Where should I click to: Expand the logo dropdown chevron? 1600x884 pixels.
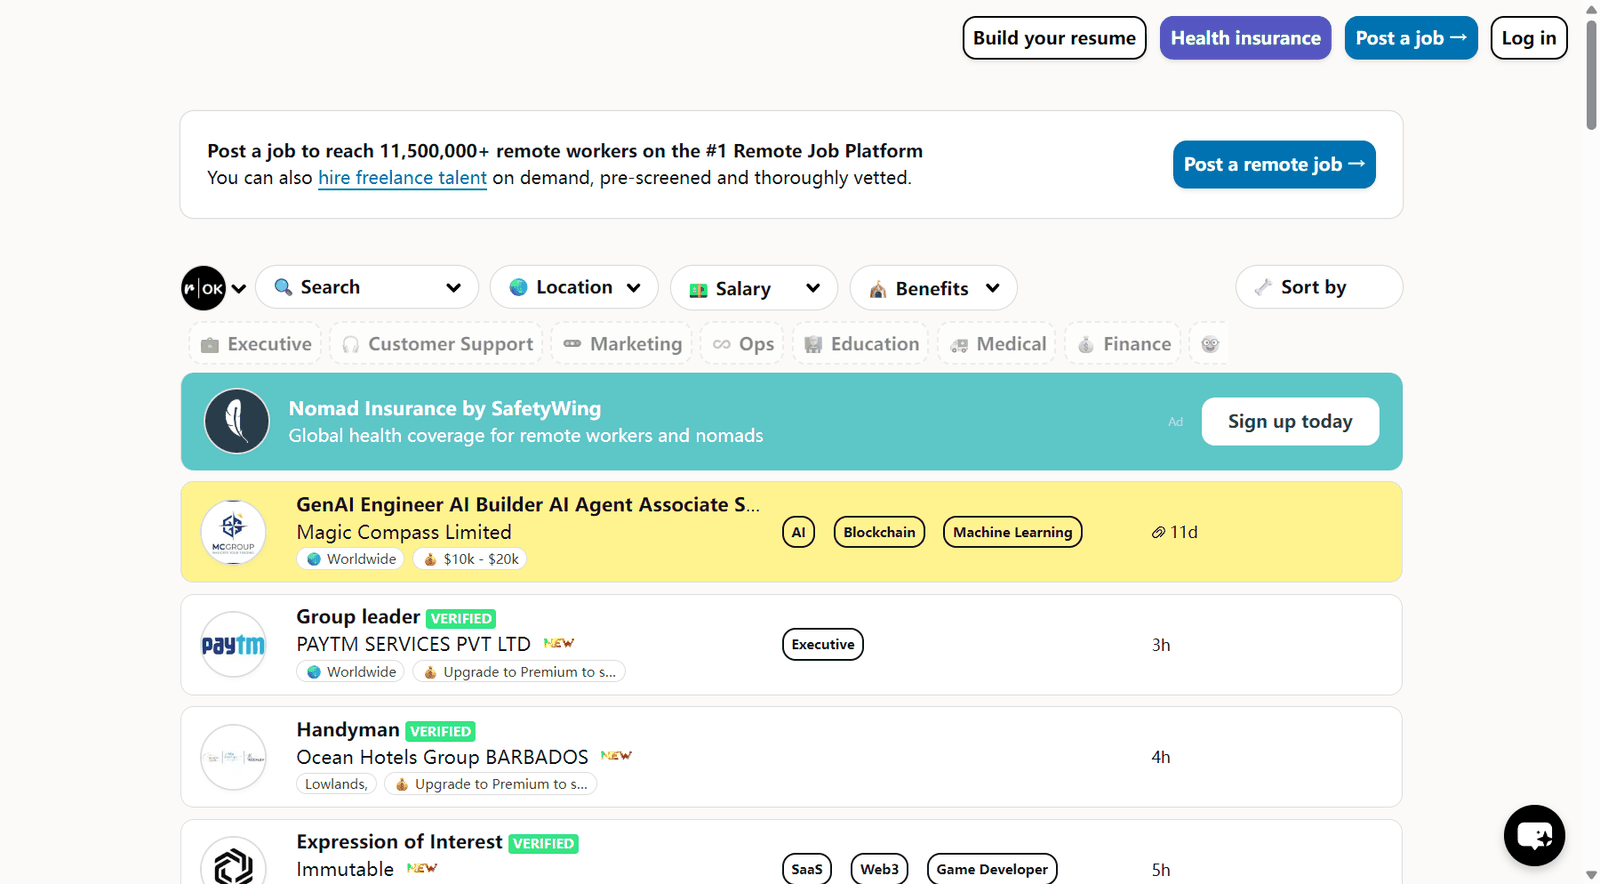(x=239, y=289)
